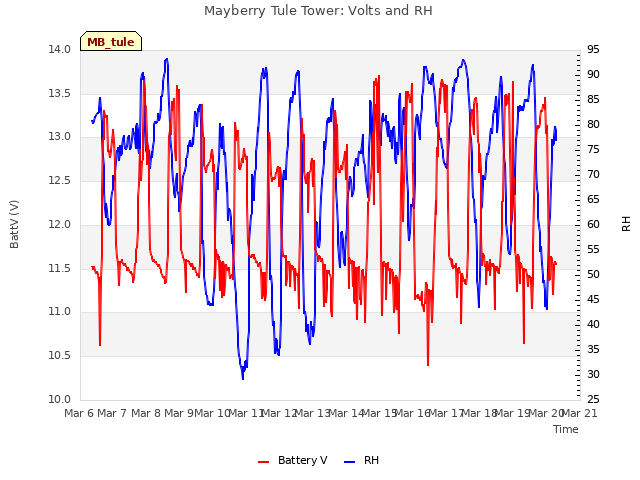The height and width of the screenshot is (480, 640).
Task: Click the 'Mar 18' date label
Action: tap(479, 413)
